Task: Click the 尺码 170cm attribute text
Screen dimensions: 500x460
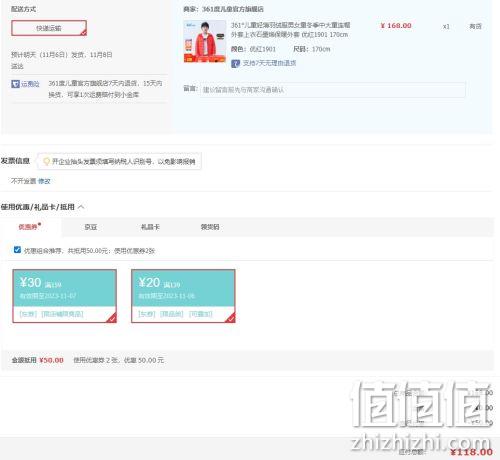Action: click(x=312, y=49)
